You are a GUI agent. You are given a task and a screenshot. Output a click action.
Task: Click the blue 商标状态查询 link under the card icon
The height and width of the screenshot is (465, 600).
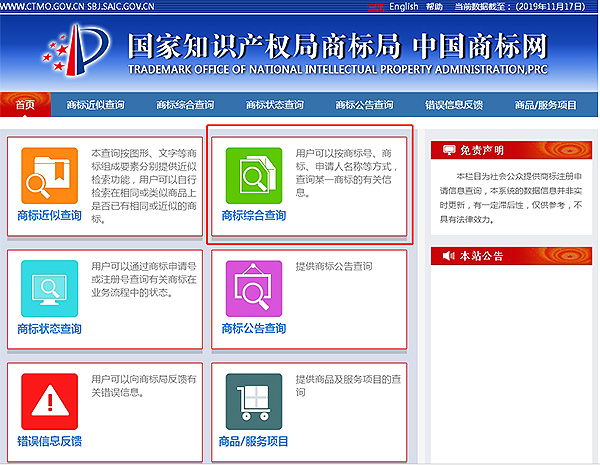[49, 328]
